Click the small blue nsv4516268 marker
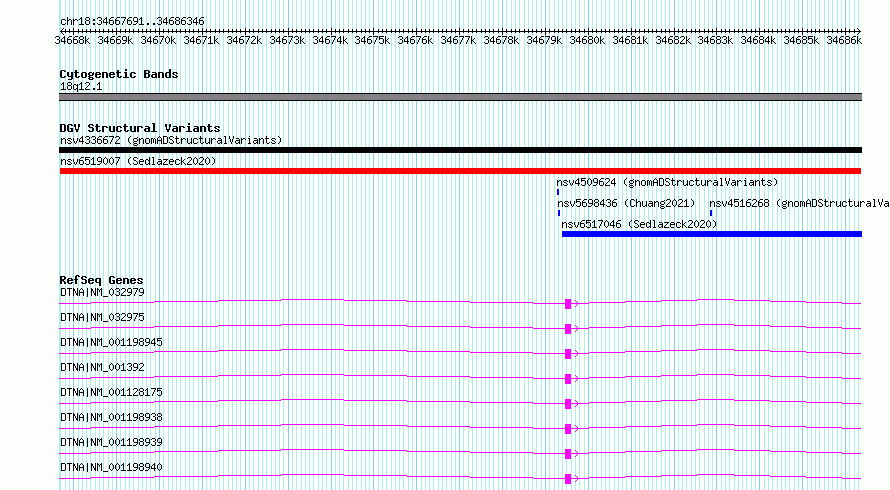890x490 pixels. click(x=711, y=213)
